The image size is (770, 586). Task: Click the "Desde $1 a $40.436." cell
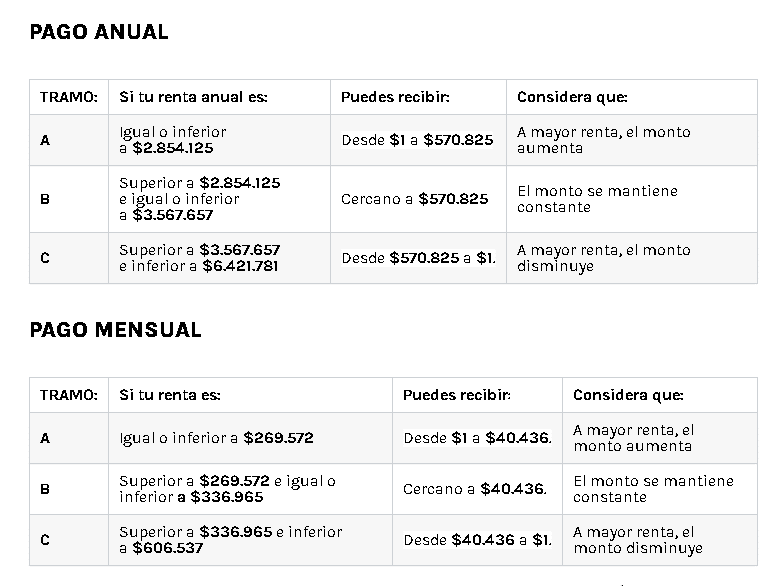(x=477, y=438)
